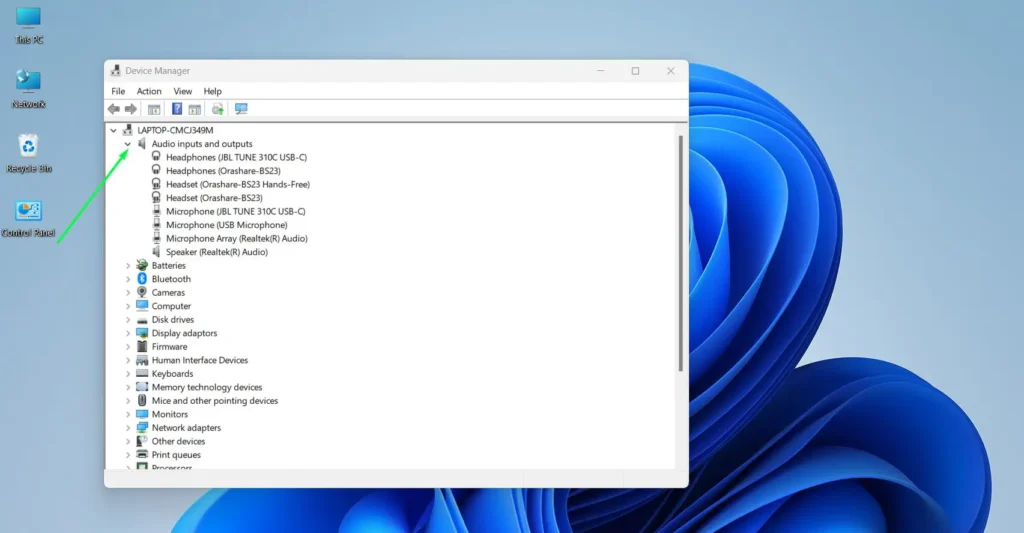The height and width of the screenshot is (533, 1024).
Task: Click the Human Interface Devices label
Action: [200, 360]
